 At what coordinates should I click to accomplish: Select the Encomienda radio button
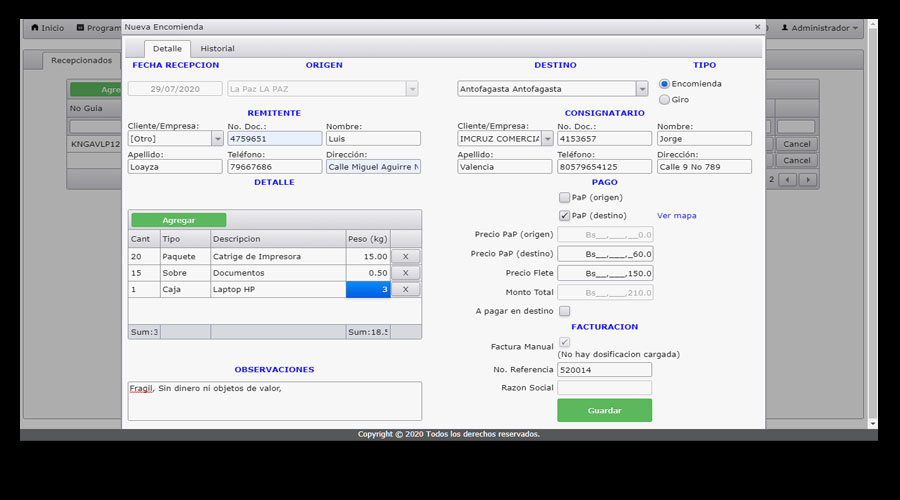pyautogui.click(x=664, y=84)
